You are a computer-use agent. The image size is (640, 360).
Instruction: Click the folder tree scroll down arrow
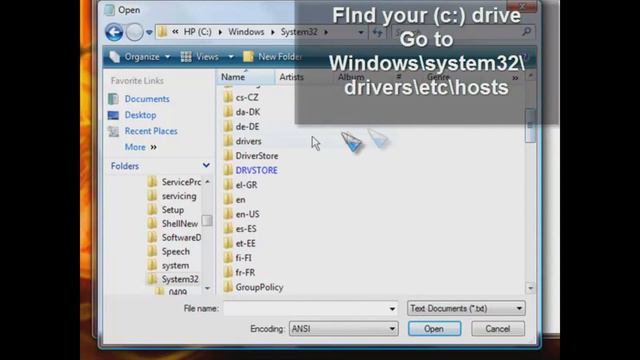coord(207,289)
